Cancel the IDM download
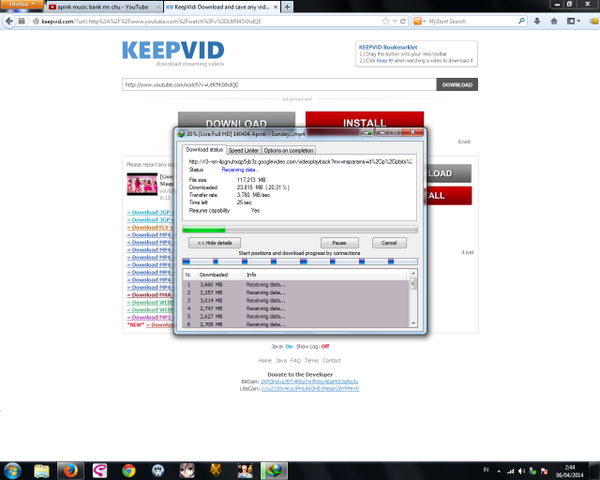 tap(389, 243)
